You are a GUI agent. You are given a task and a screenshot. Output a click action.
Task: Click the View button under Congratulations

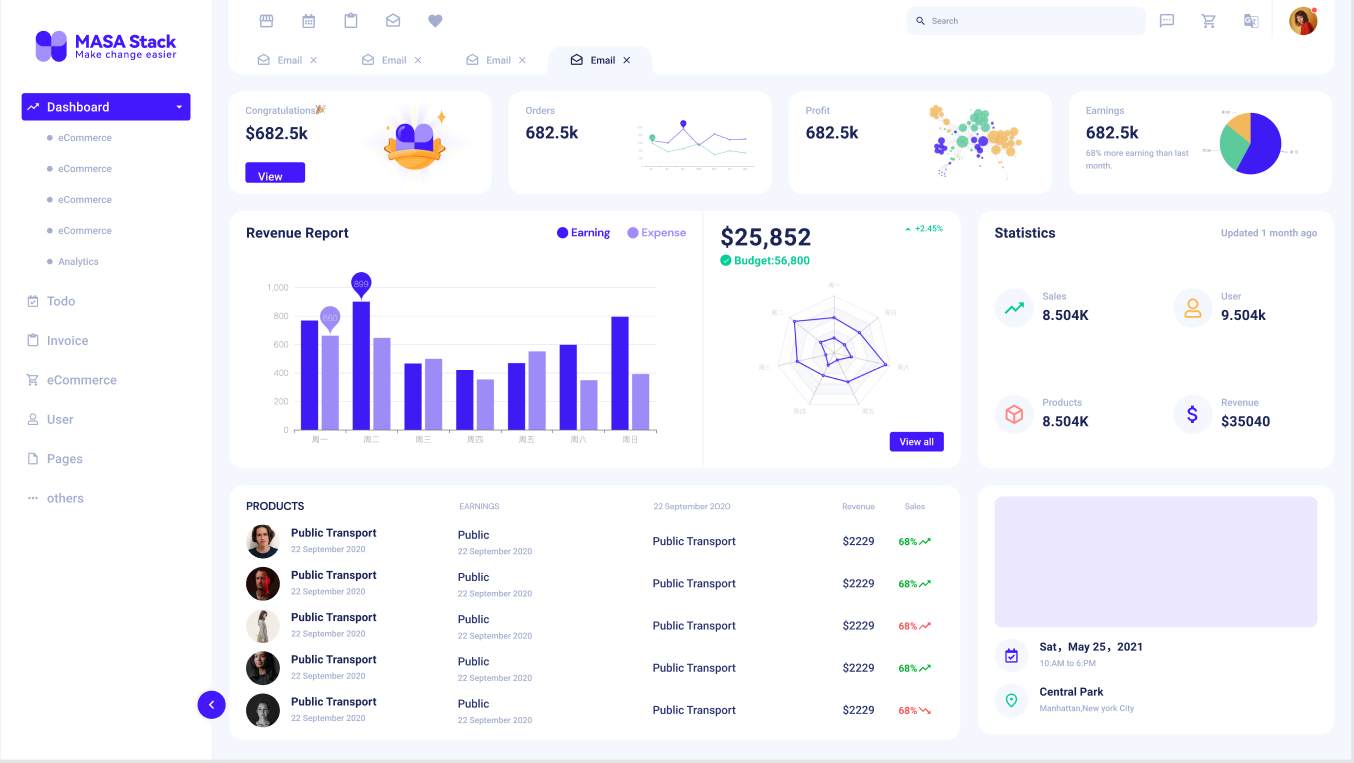pos(274,174)
